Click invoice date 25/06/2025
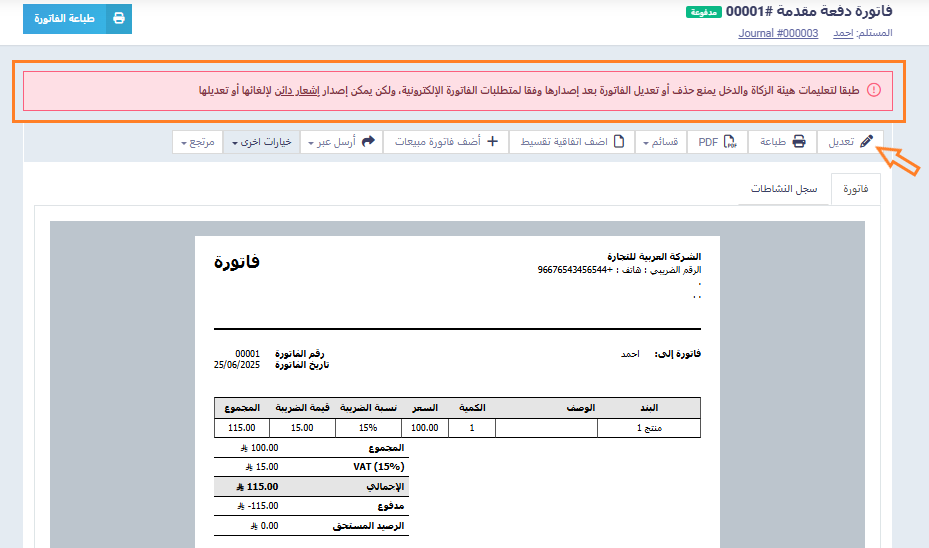The height and width of the screenshot is (548, 929). [x=237, y=365]
